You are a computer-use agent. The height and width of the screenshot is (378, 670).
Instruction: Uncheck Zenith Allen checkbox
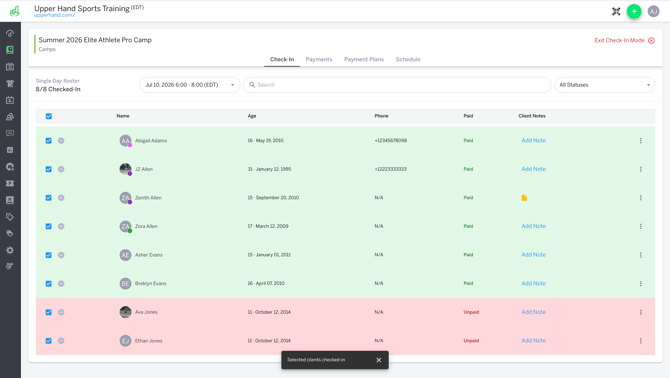[x=49, y=198]
